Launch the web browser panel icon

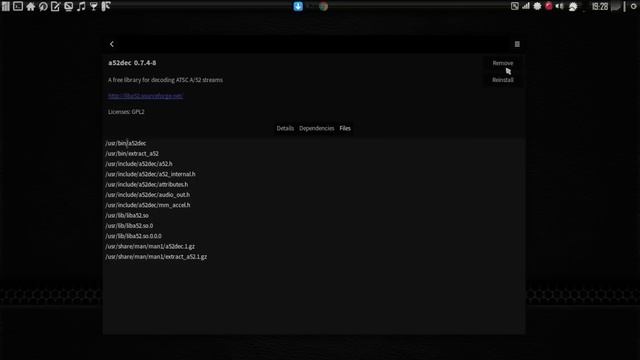click(43, 6)
